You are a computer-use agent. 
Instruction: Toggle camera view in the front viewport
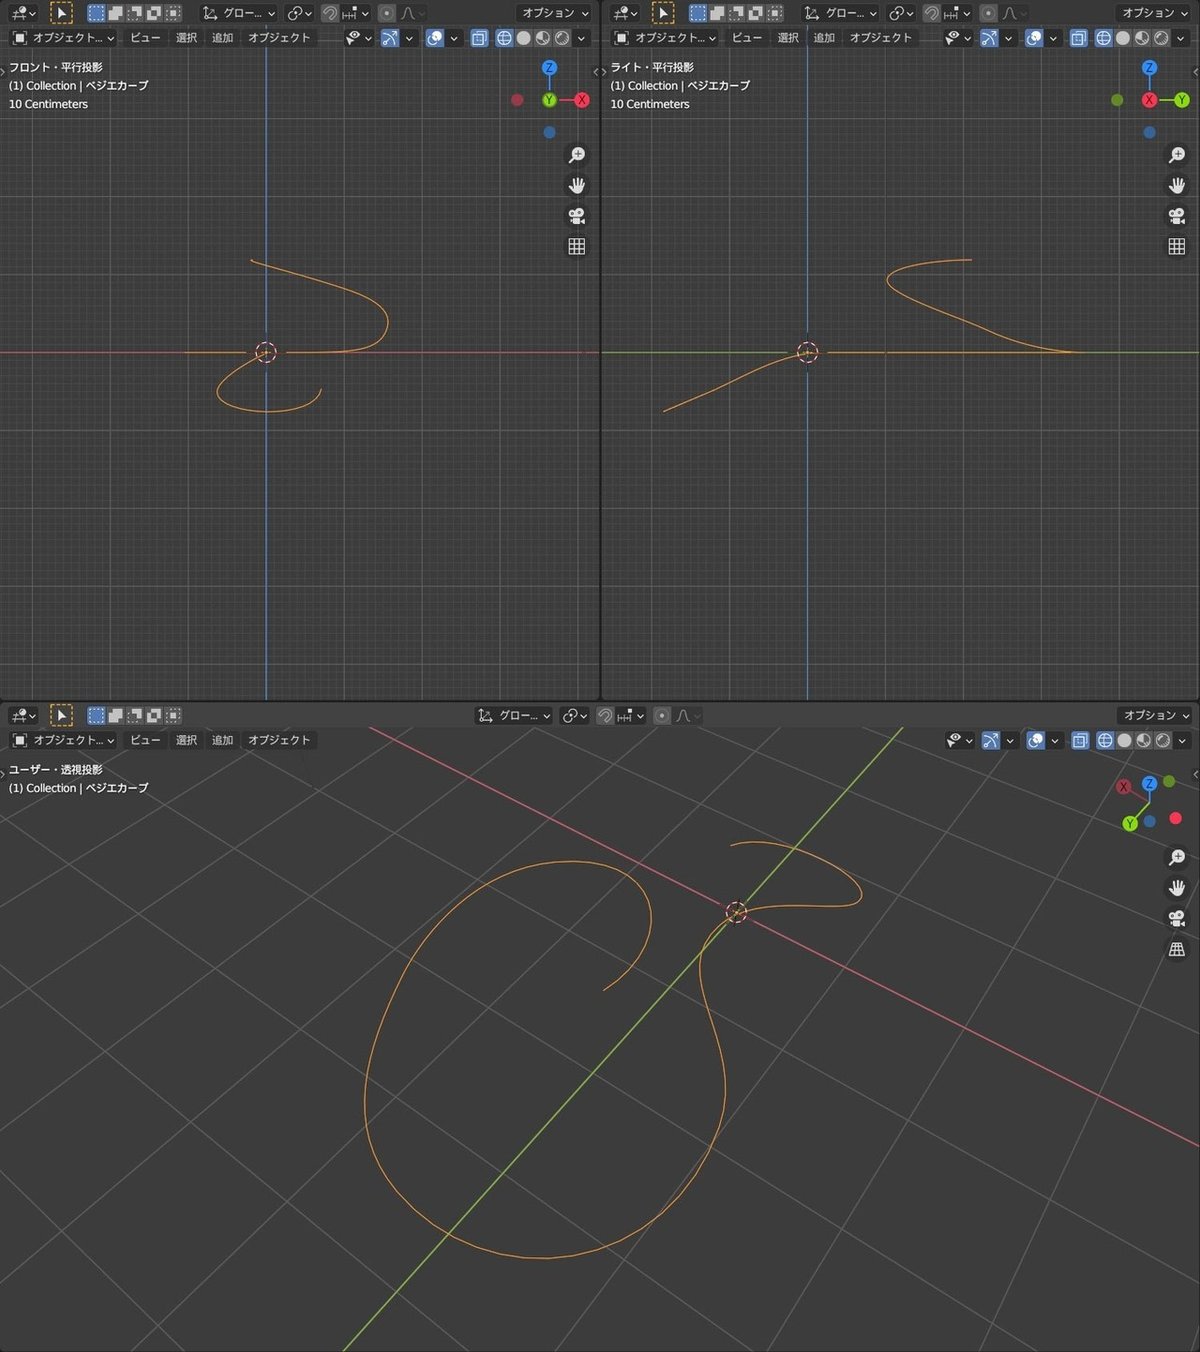[x=577, y=216]
